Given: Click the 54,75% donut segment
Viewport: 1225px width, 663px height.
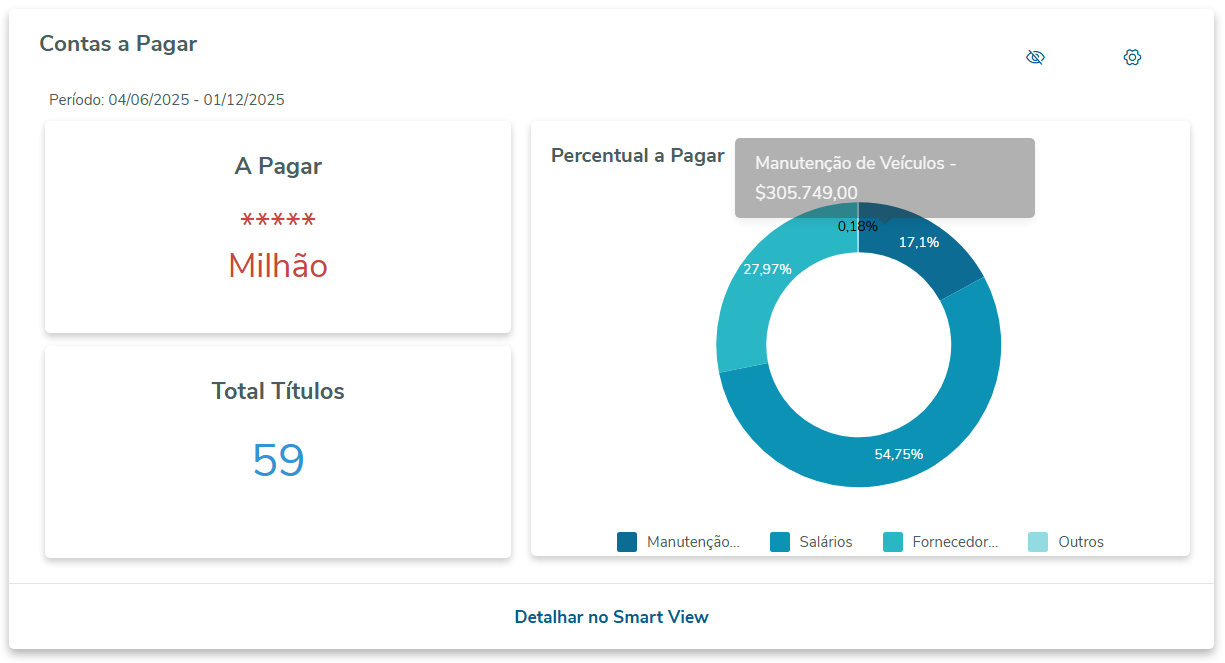Looking at the screenshot, I should coord(898,454).
